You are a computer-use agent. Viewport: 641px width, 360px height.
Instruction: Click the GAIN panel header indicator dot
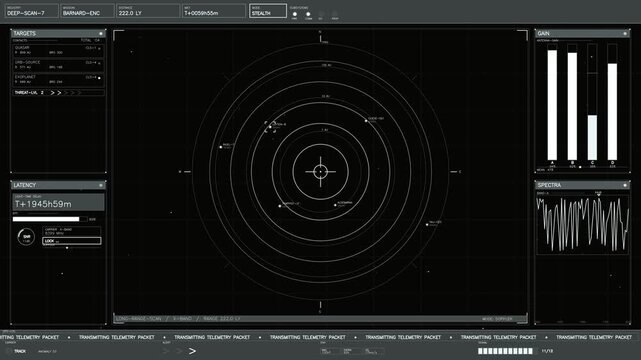click(x=625, y=34)
